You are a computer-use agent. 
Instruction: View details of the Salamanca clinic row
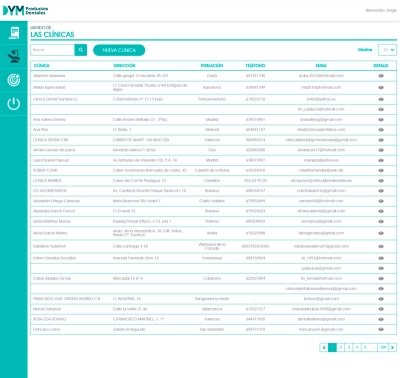(x=381, y=309)
